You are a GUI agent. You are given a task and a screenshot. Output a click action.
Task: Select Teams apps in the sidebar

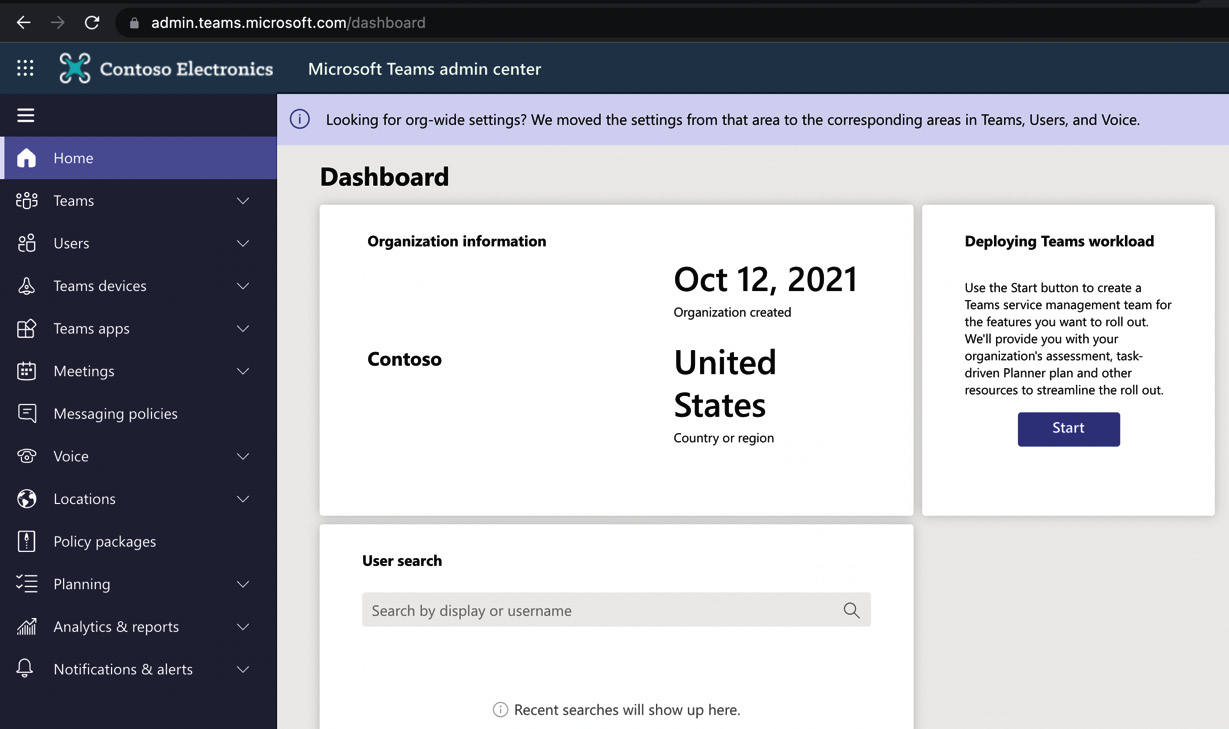(138, 329)
